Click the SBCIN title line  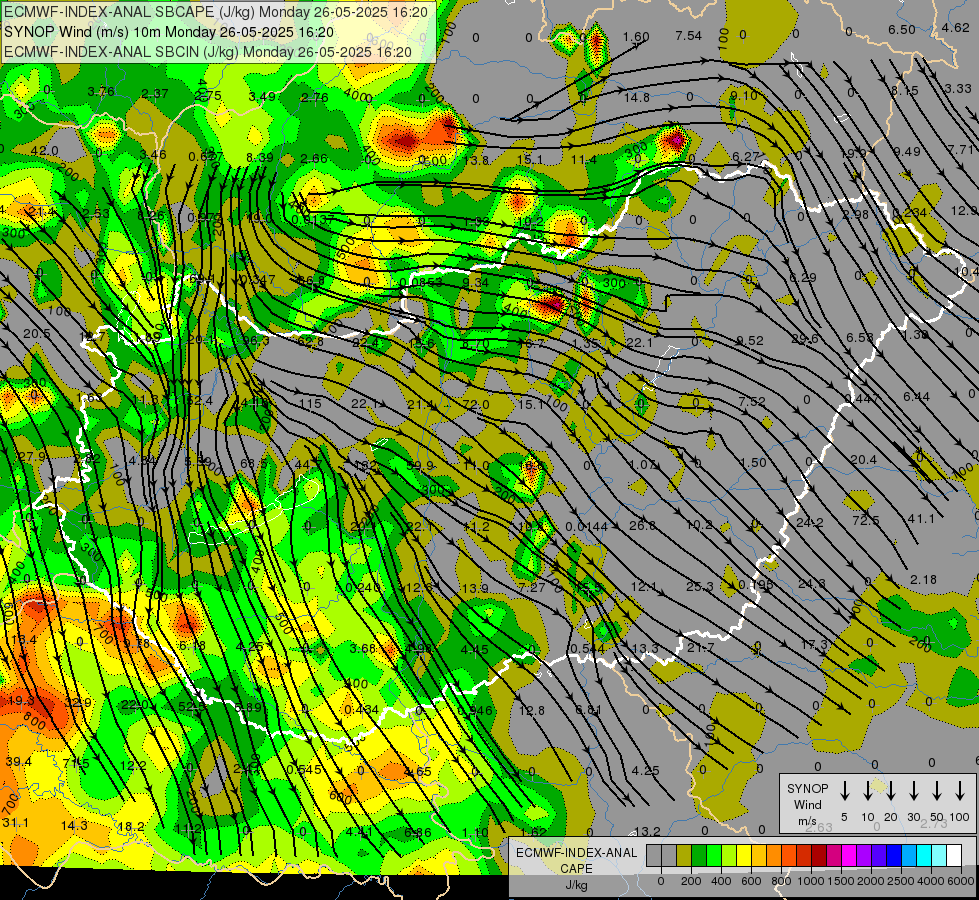tap(208, 52)
